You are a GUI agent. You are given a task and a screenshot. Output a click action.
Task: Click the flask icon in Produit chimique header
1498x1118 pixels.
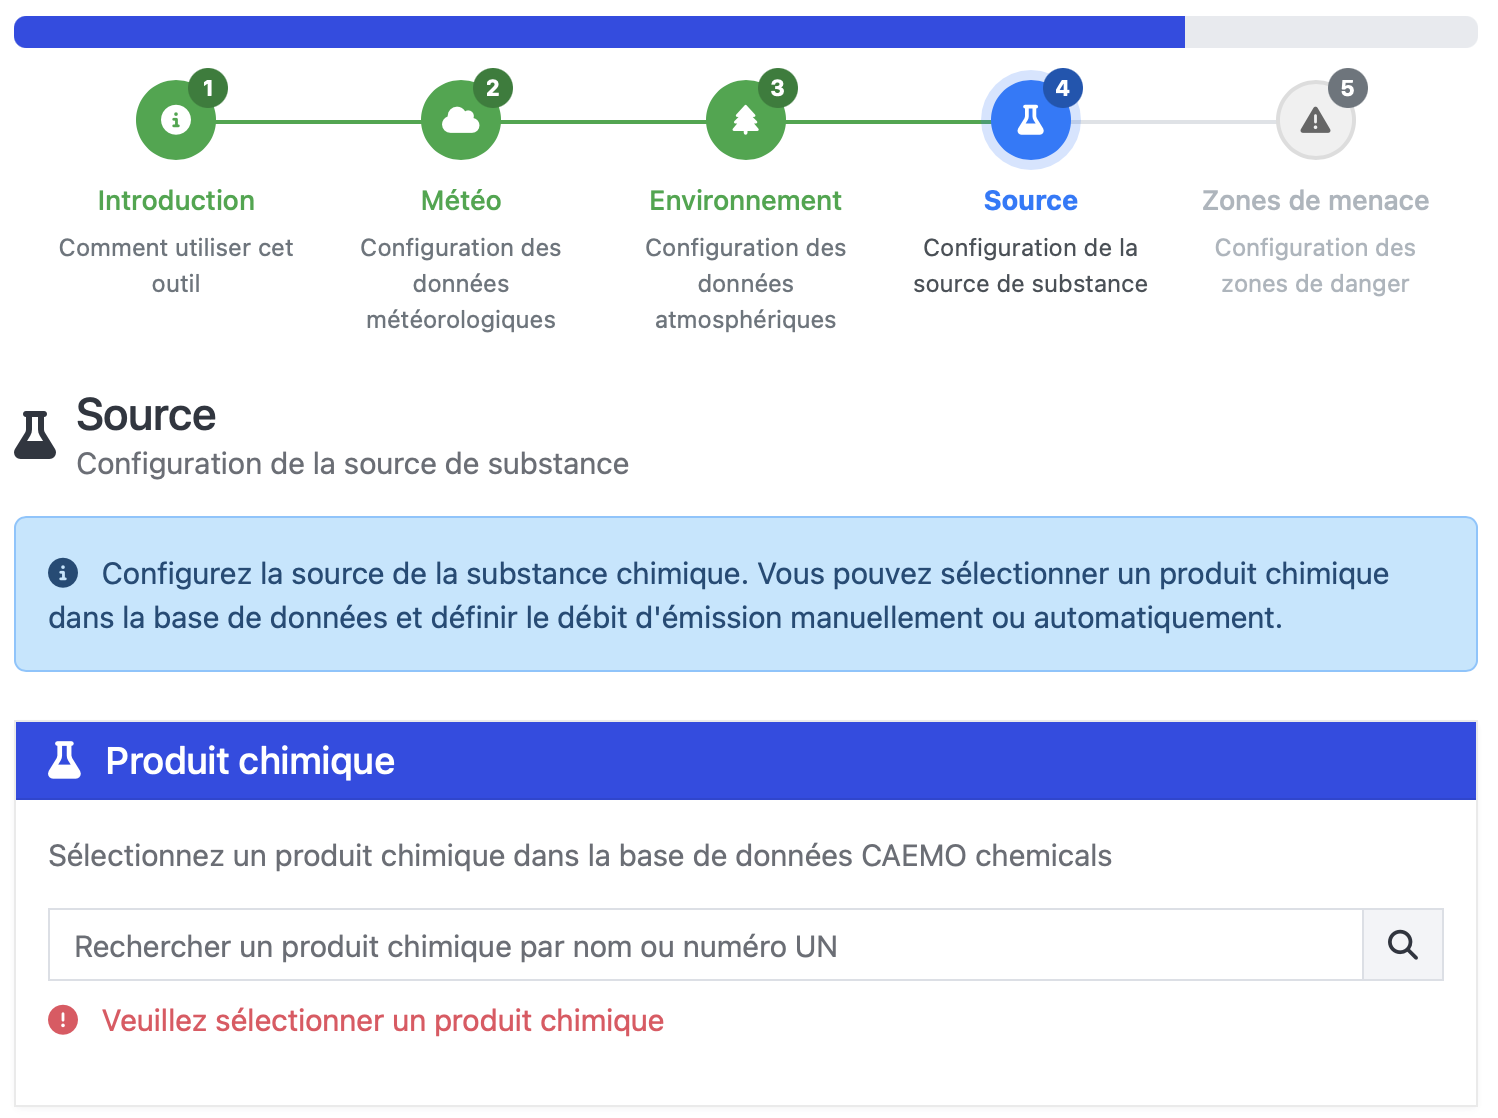click(x=65, y=761)
